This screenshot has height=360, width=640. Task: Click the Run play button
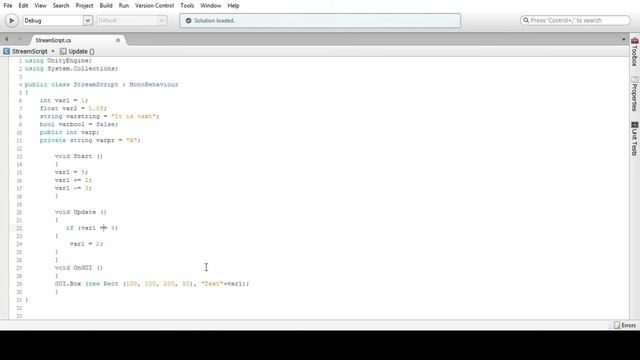tap(11, 20)
